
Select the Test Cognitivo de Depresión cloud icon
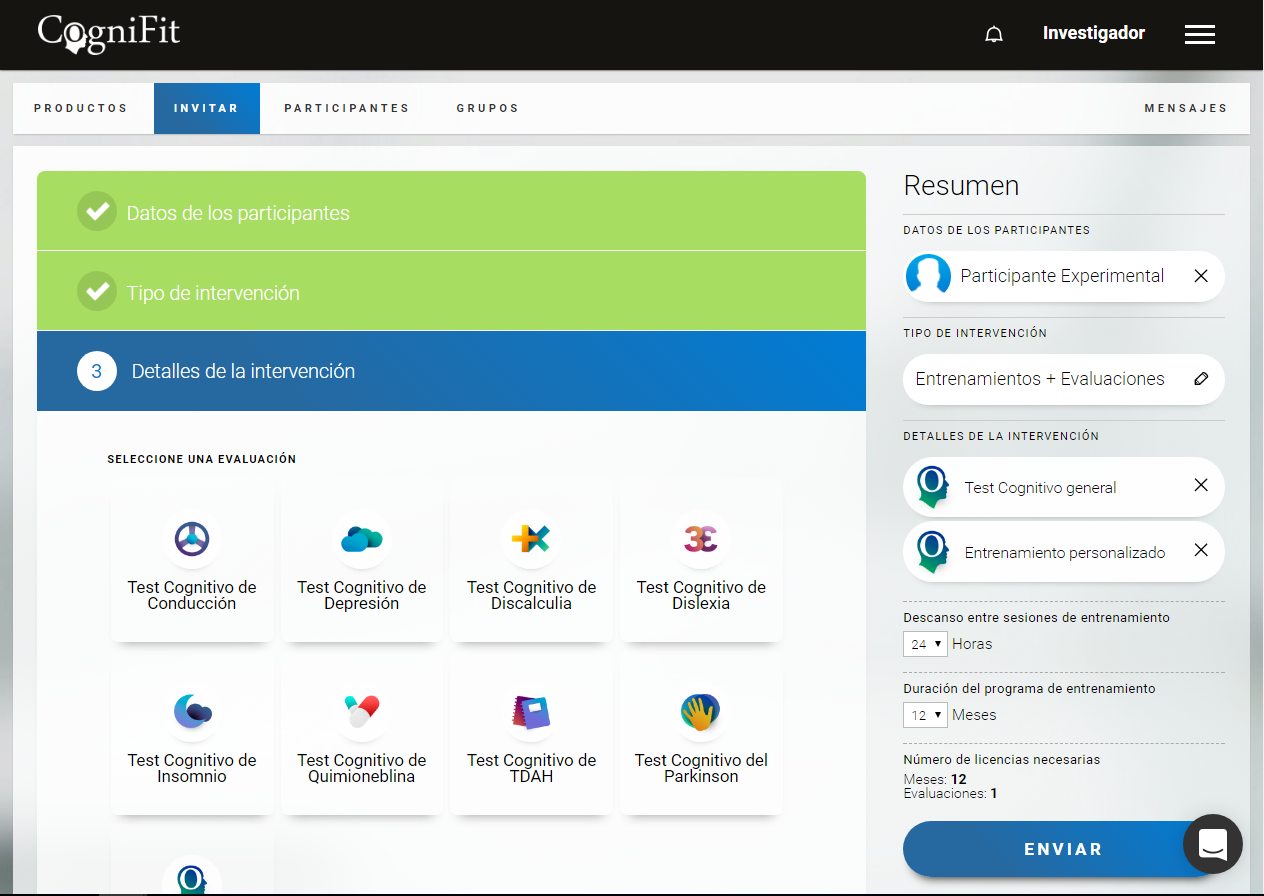click(x=362, y=540)
